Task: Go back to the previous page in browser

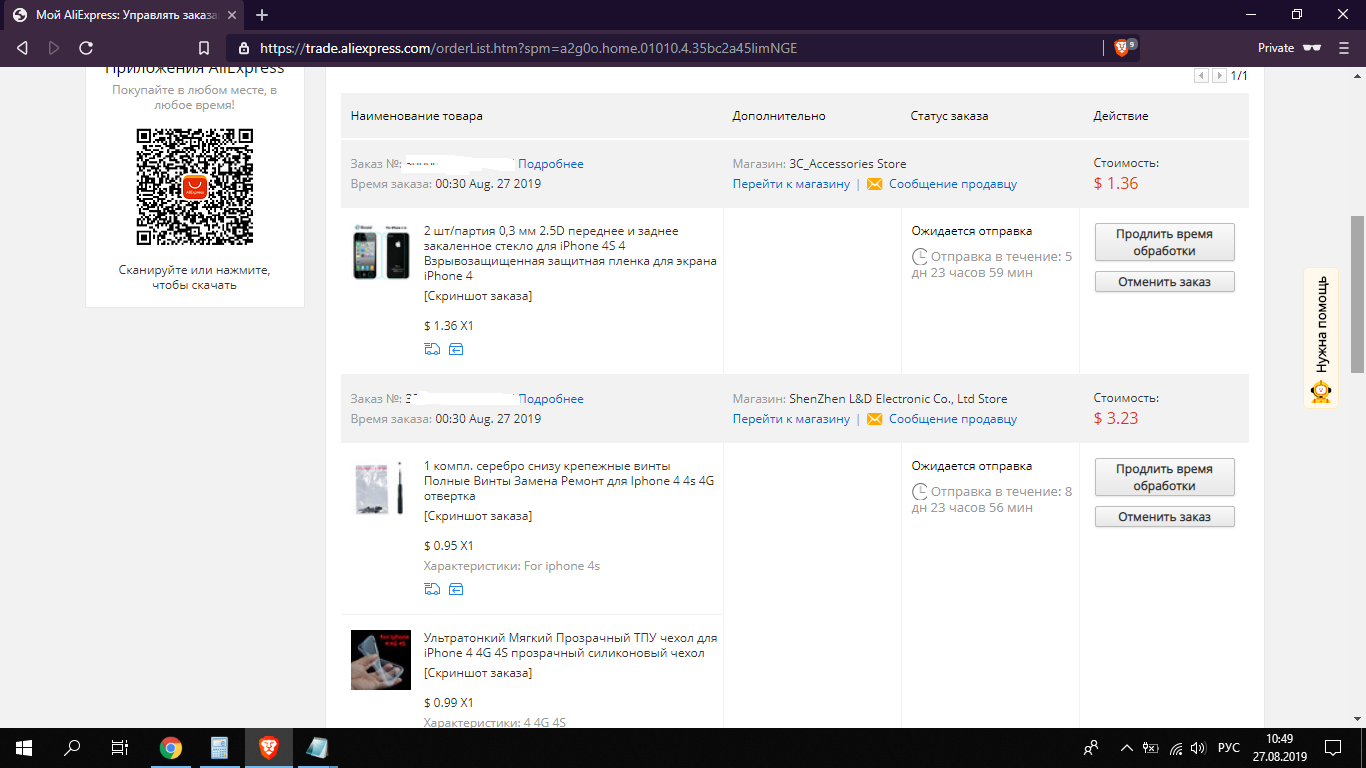Action: 22,48
